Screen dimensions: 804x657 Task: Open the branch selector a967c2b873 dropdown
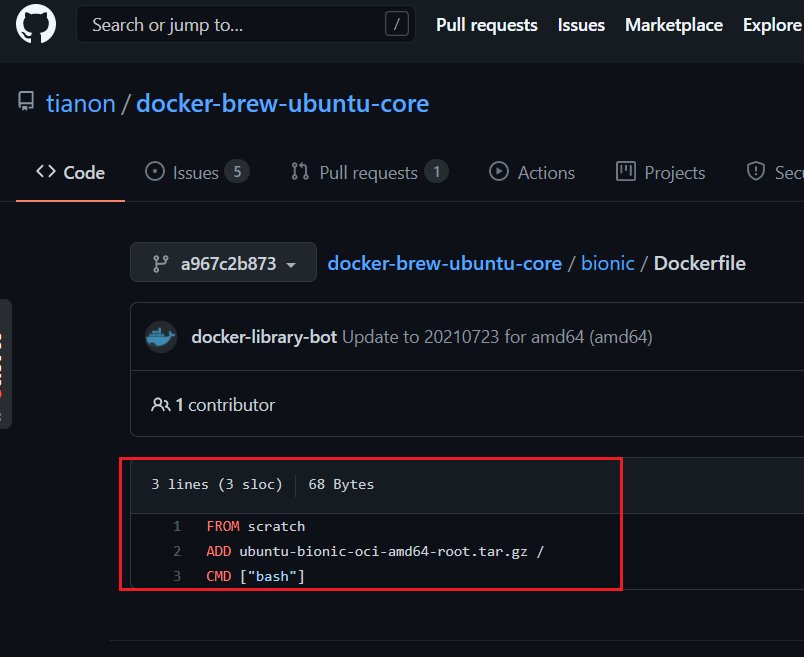click(x=223, y=264)
